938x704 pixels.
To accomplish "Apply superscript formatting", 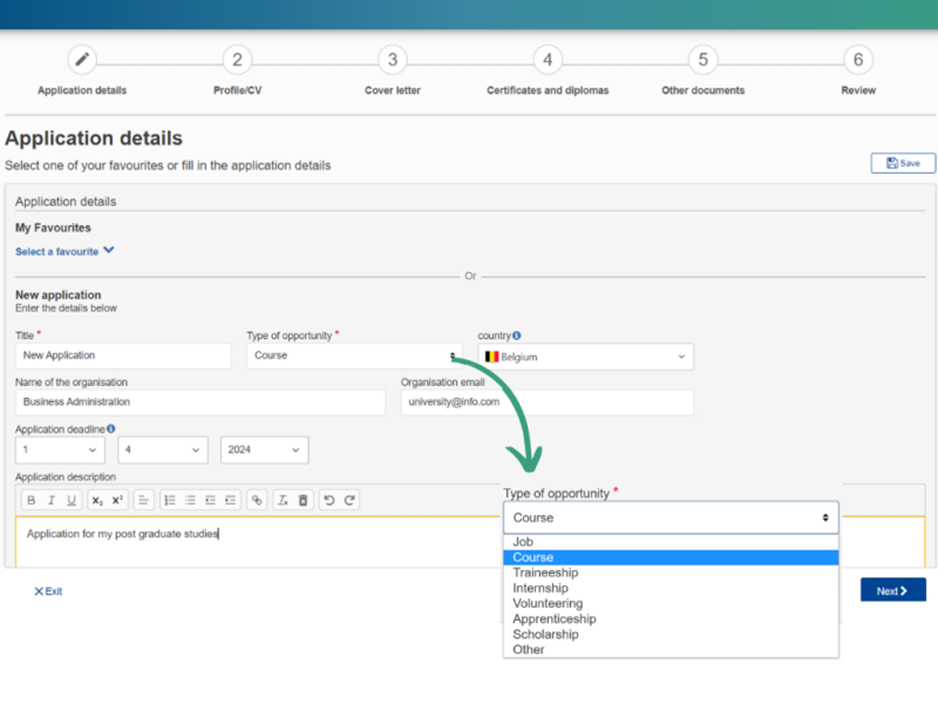I will 117,500.
